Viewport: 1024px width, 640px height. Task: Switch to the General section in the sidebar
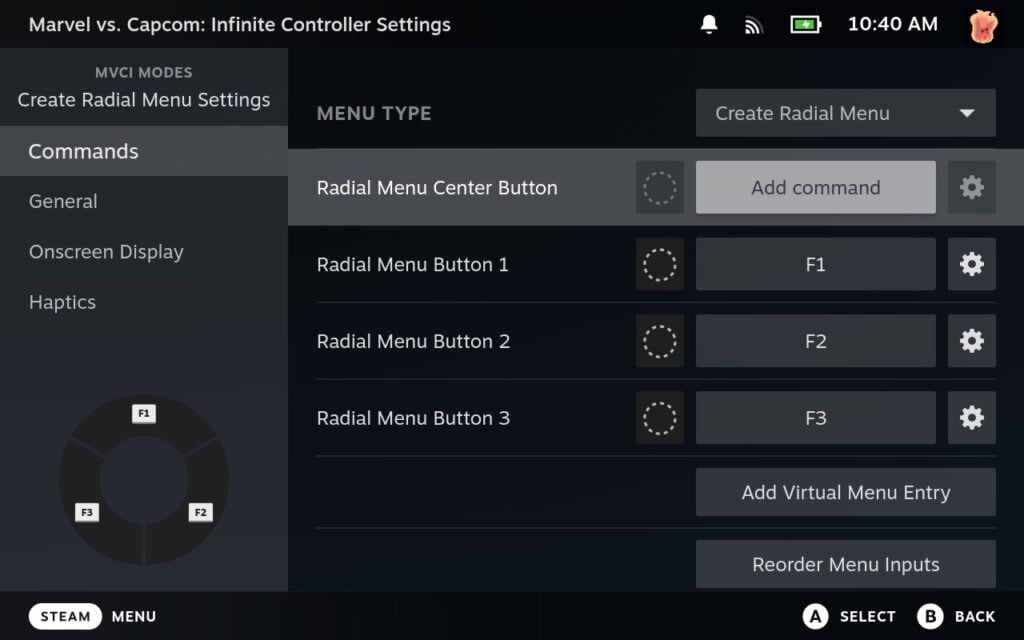tap(62, 201)
